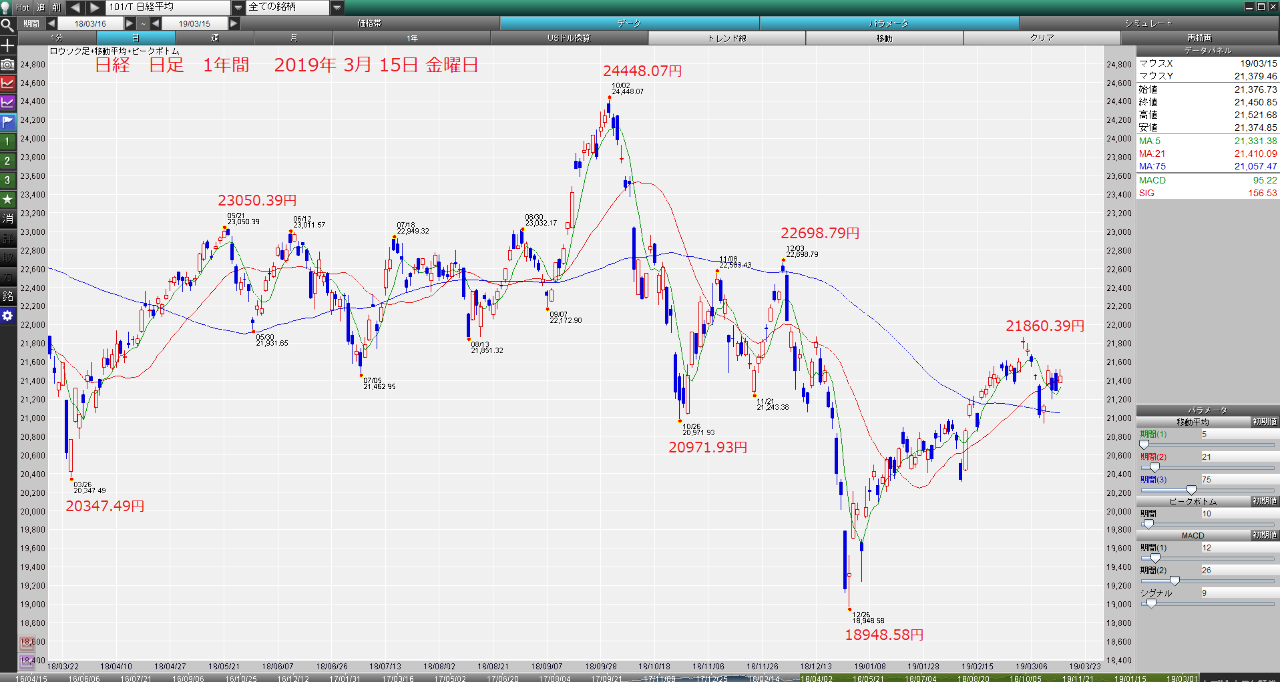
Task: Click the blue flag icon in sidebar
Action: (7, 122)
